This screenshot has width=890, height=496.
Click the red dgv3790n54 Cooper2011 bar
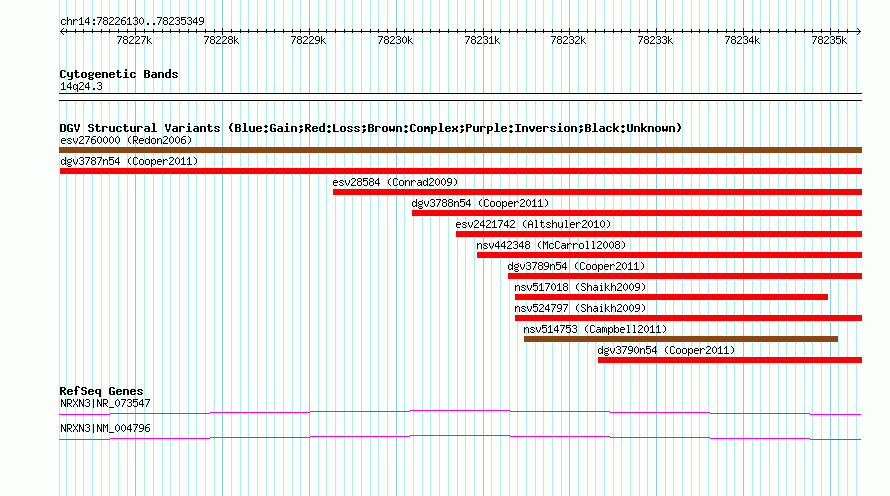click(x=729, y=360)
